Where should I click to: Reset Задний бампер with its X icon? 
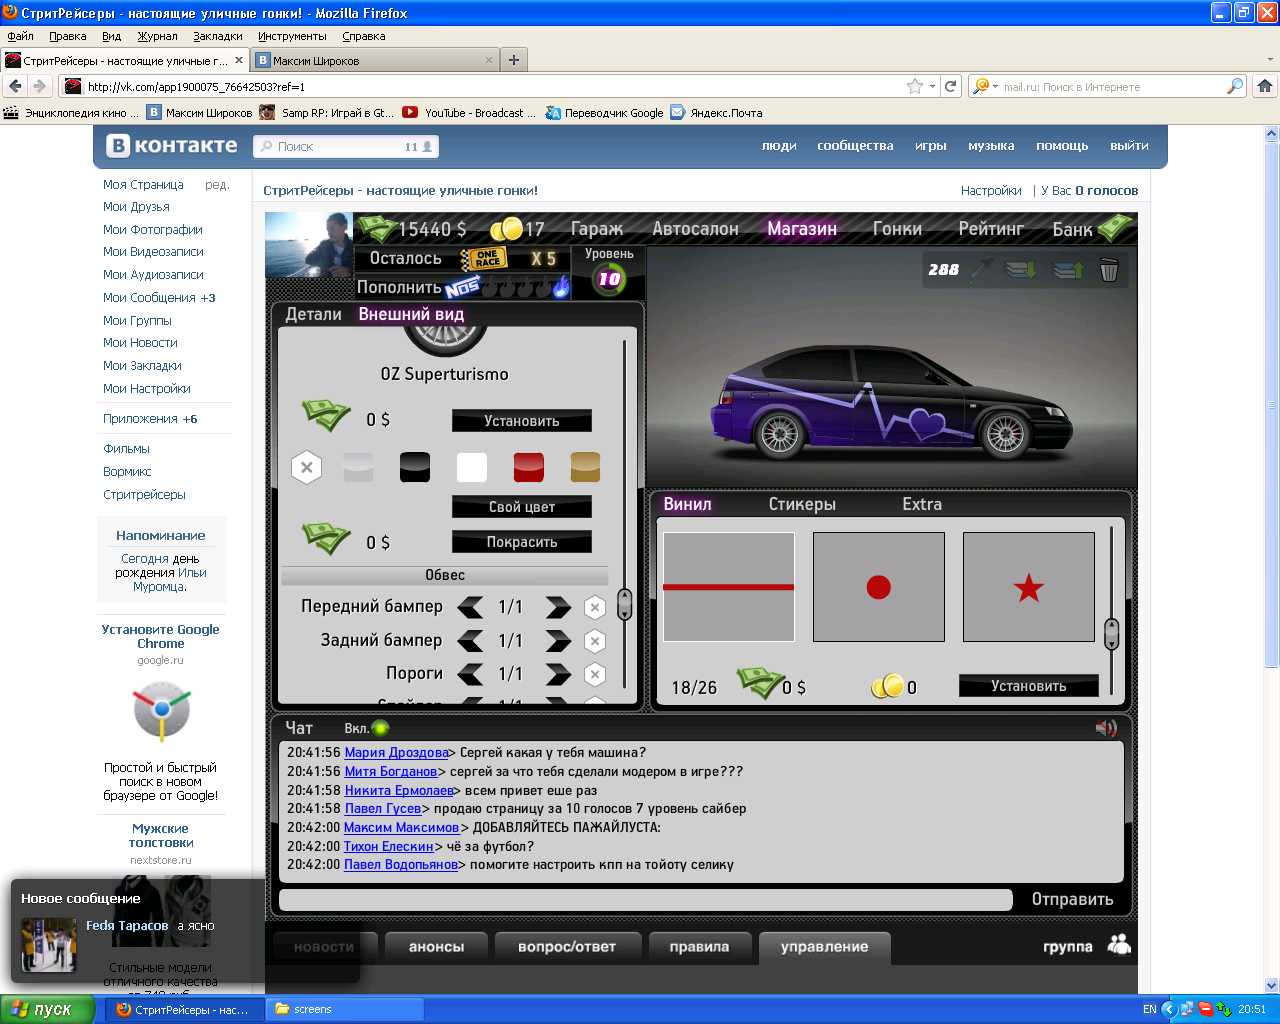click(x=595, y=641)
